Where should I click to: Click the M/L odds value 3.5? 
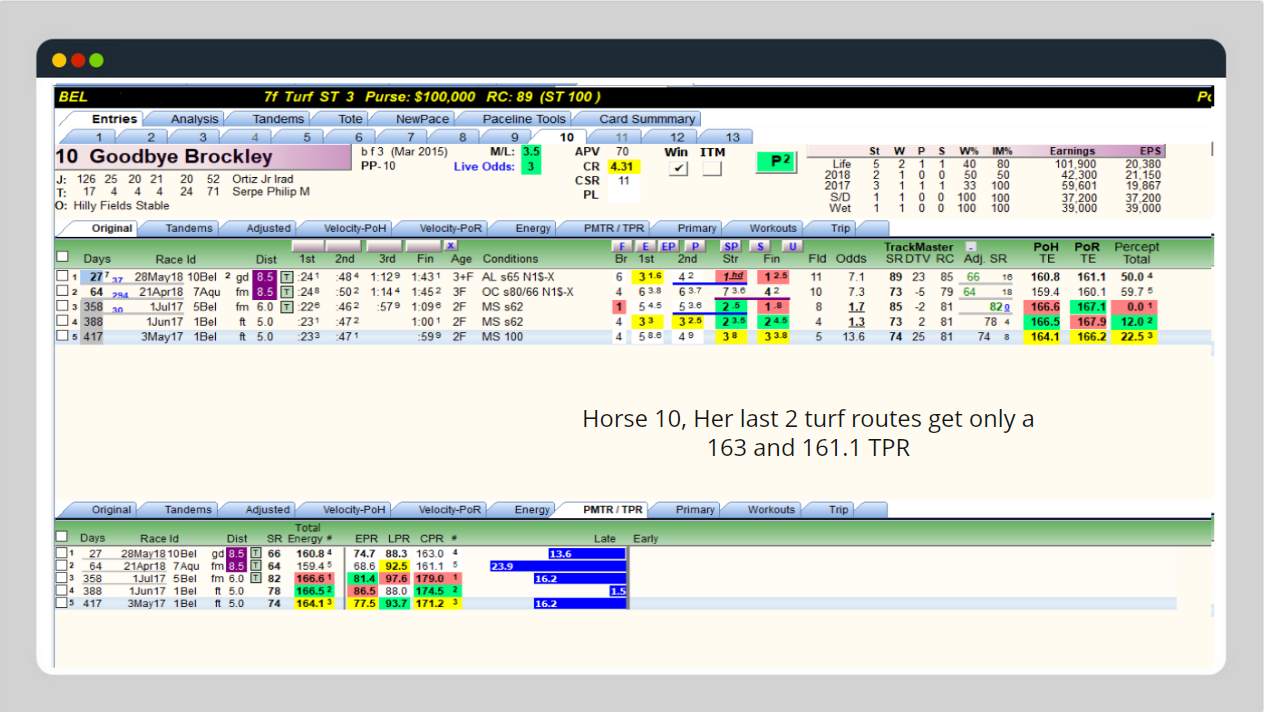(x=531, y=152)
